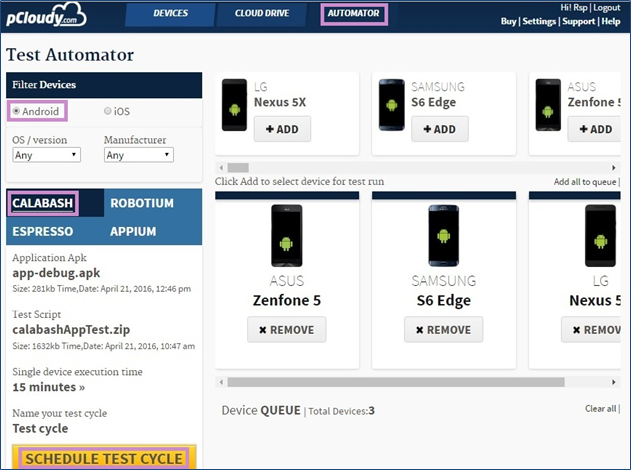Click the Test cycle name field
This screenshot has width=631, height=470.
(40, 428)
